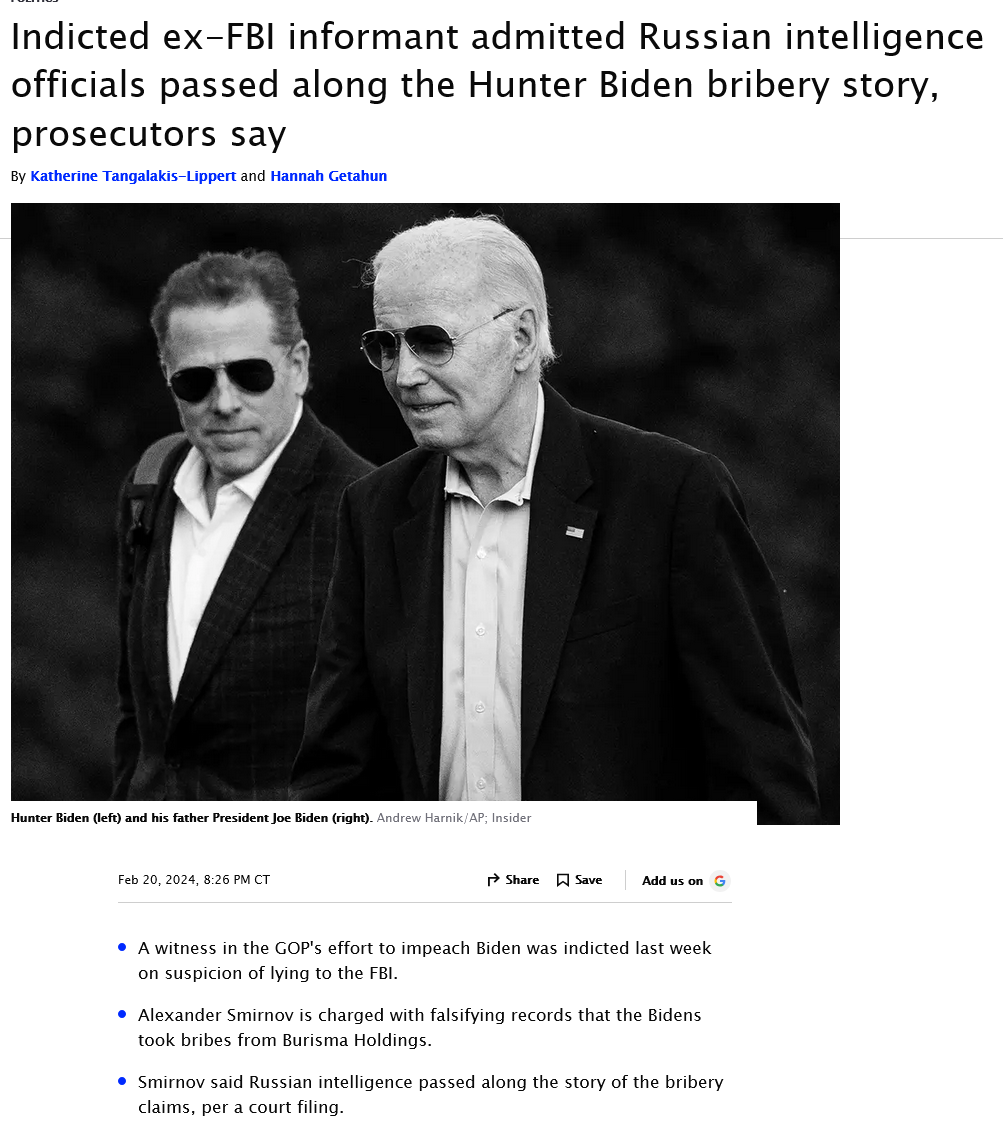Image resolution: width=1003 pixels, height=1145 pixels.
Task: Open author Katherine Tangalakis-Lippert's profile link
Action: click(133, 176)
